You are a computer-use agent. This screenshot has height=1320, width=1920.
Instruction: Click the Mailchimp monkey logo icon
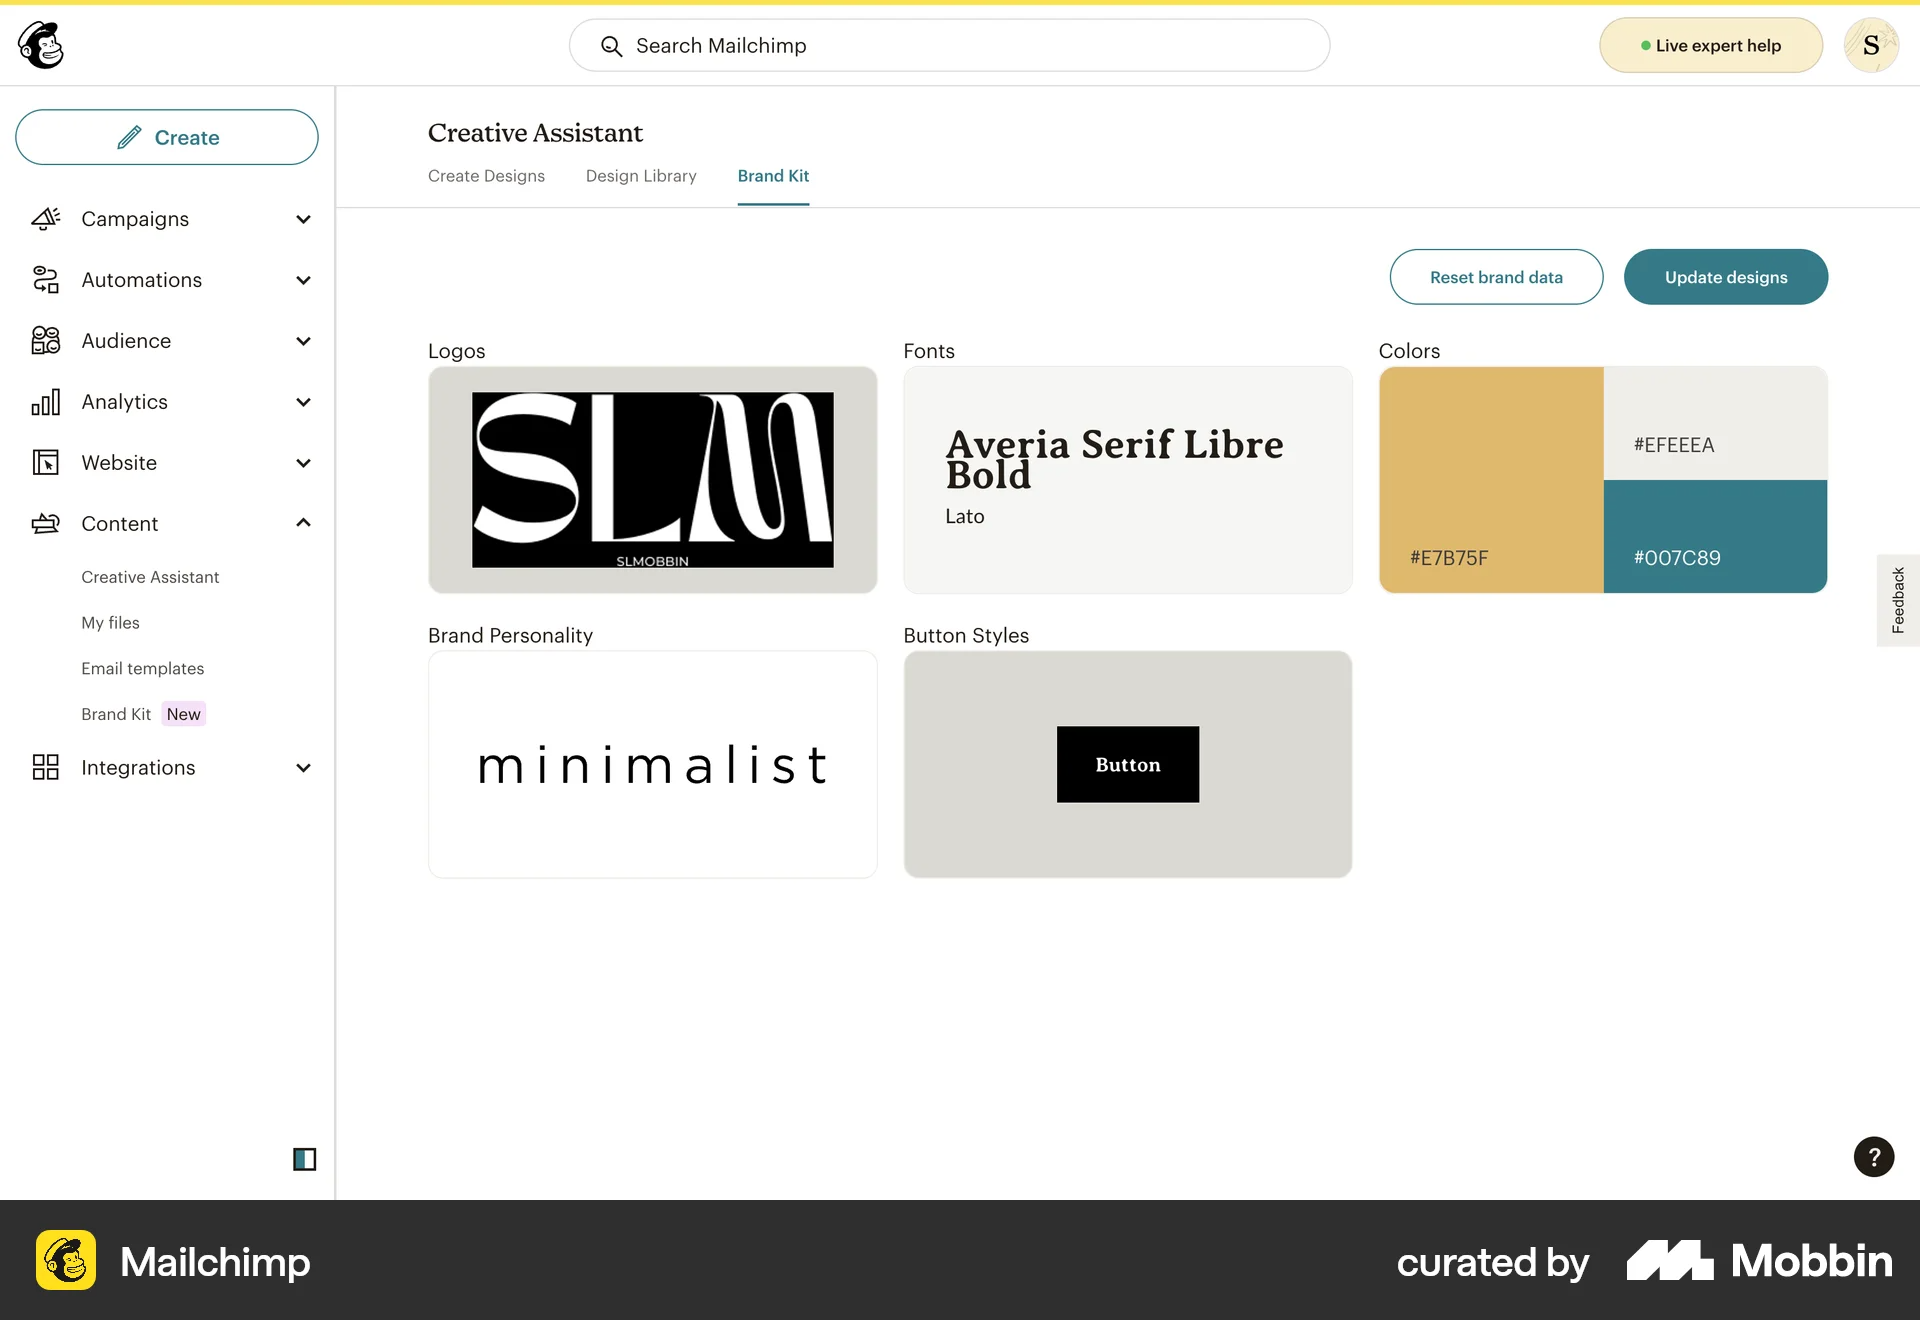click(x=39, y=45)
